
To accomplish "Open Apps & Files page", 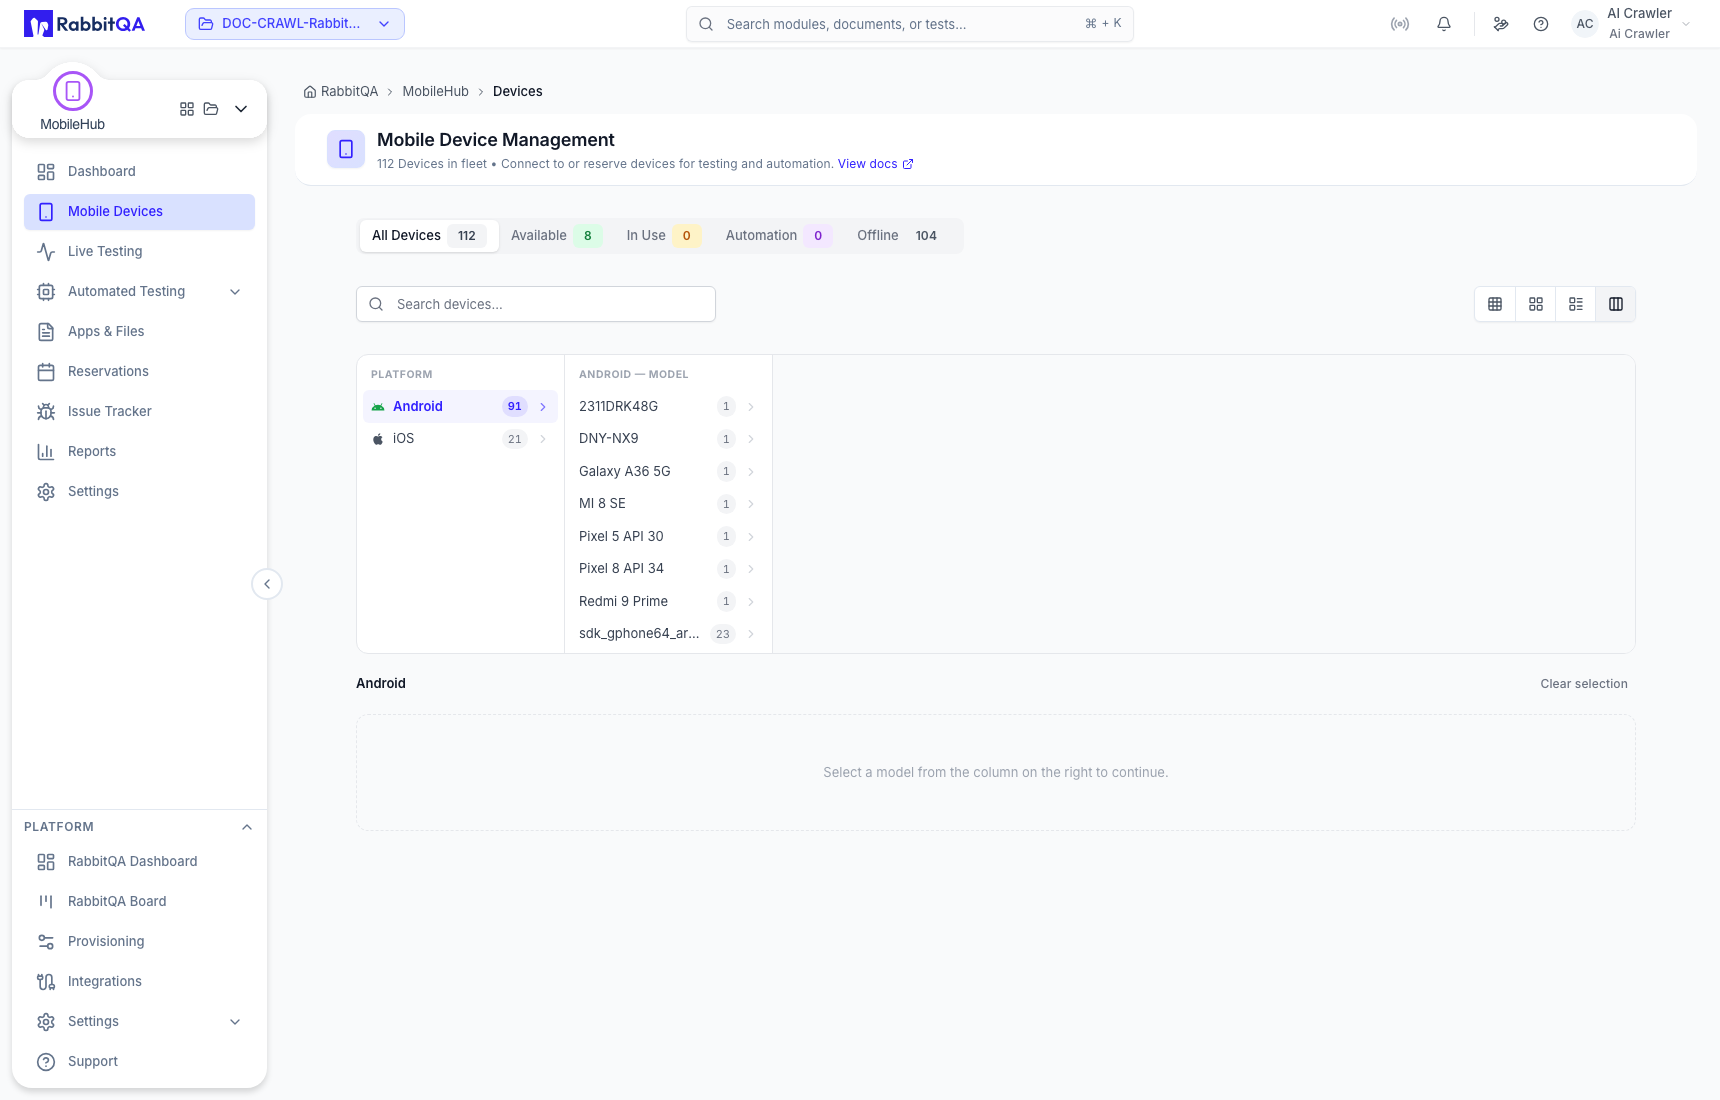I will pos(139,332).
